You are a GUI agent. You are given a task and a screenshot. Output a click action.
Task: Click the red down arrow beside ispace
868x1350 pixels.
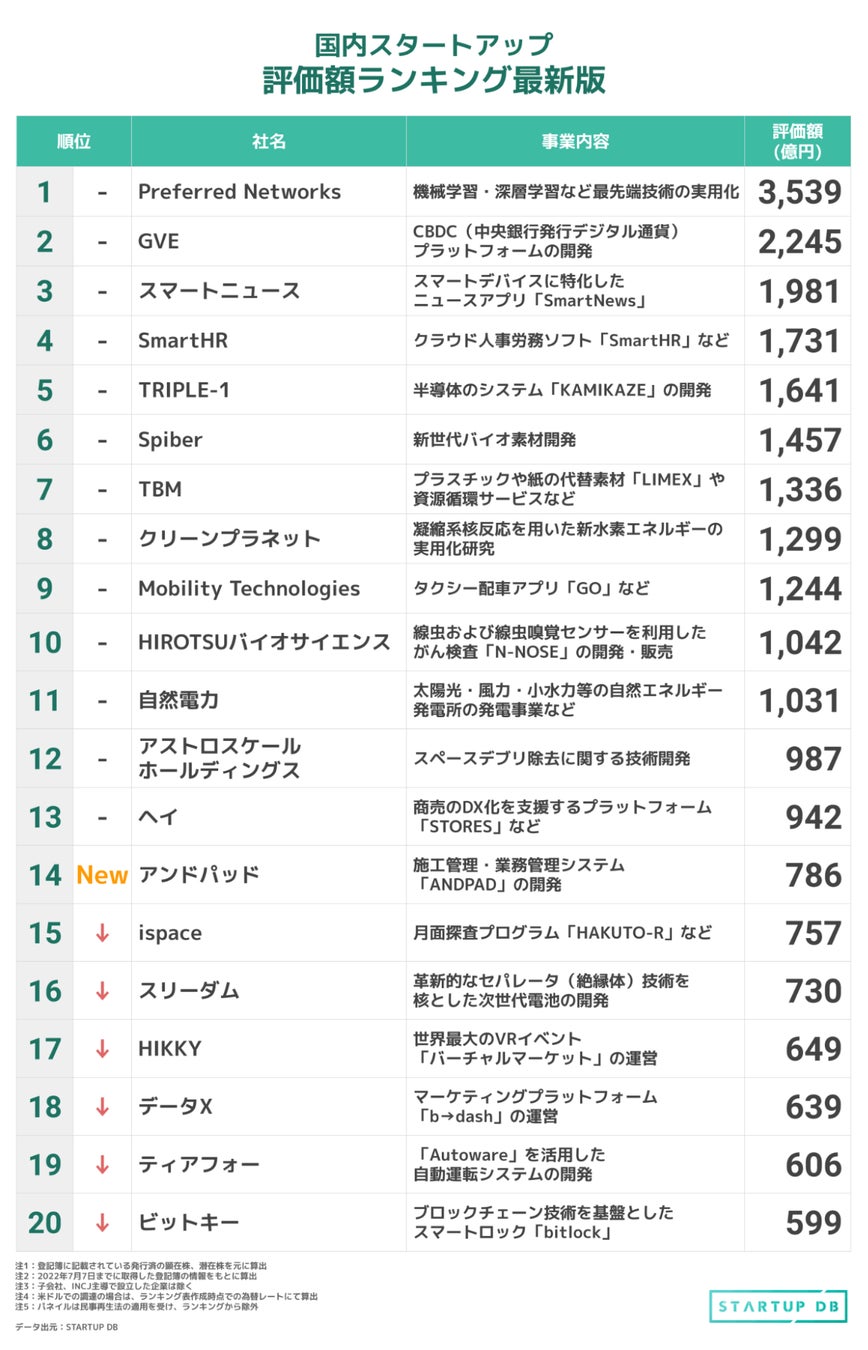coord(102,933)
